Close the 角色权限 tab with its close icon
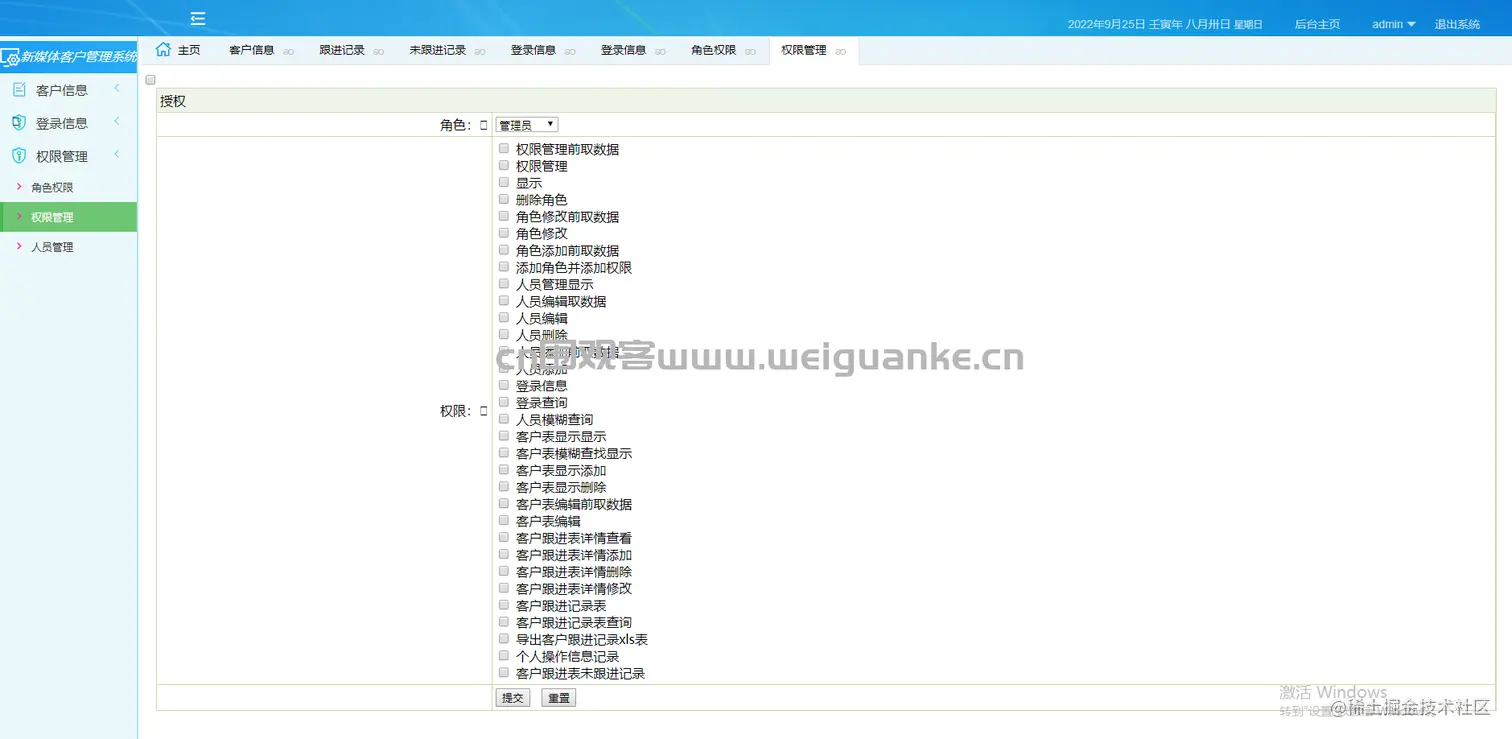The width and height of the screenshot is (1512, 739). point(750,51)
